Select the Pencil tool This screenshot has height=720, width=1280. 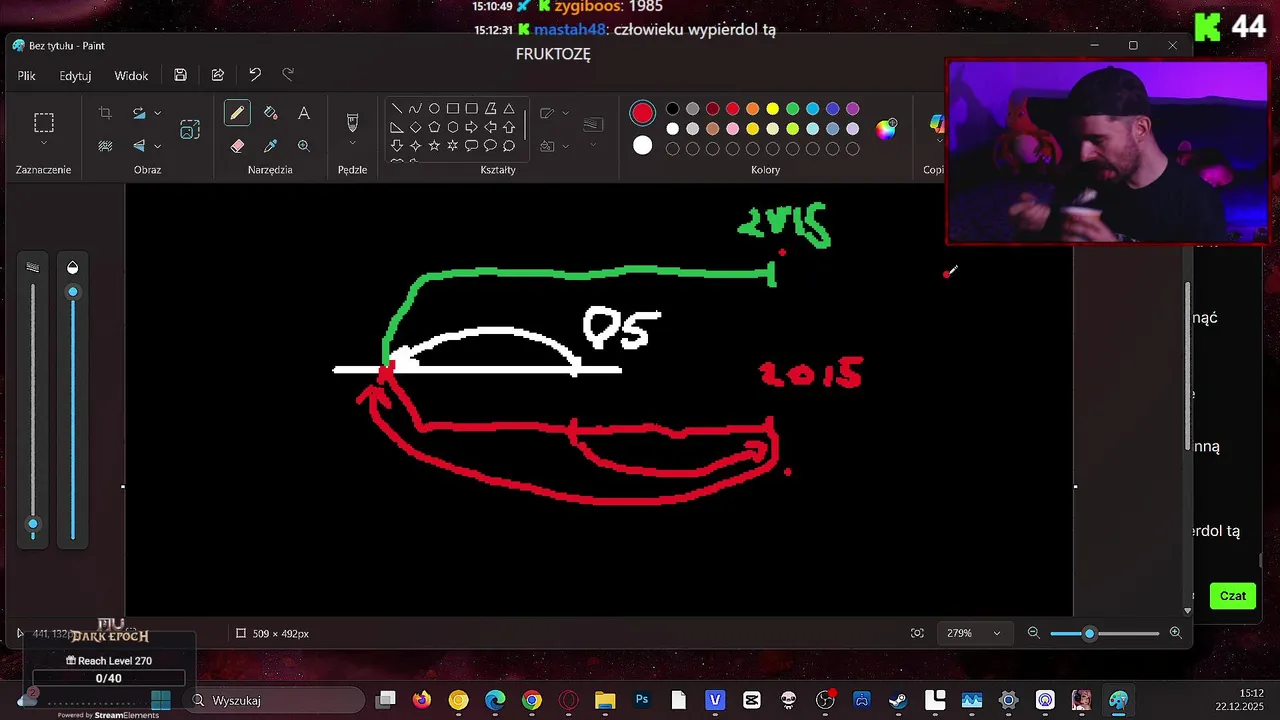pos(237,114)
